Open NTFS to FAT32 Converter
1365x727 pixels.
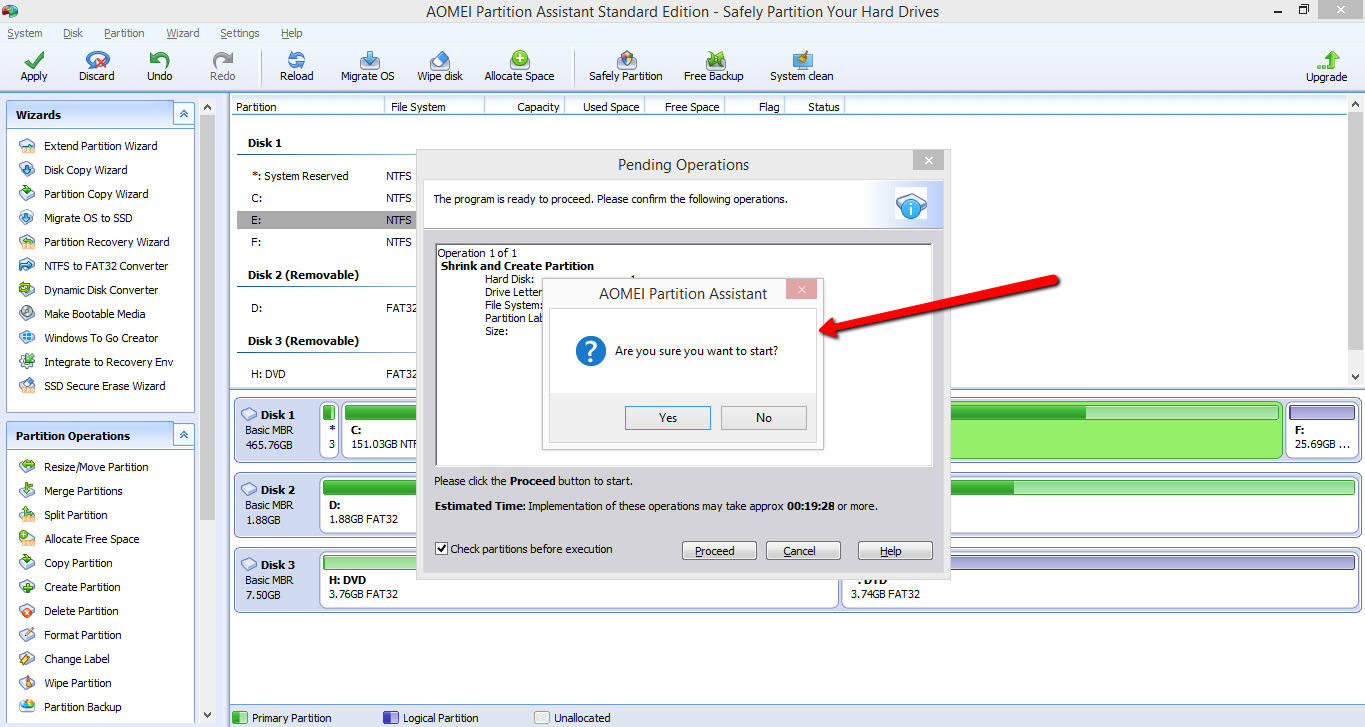pyautogui.click(x=106, y=266)
